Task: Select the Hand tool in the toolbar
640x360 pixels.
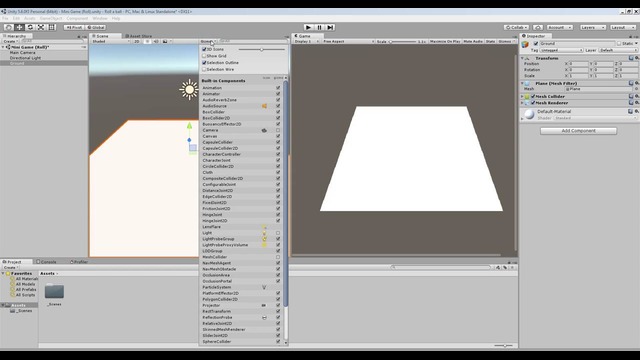Action: click(9, 27)
